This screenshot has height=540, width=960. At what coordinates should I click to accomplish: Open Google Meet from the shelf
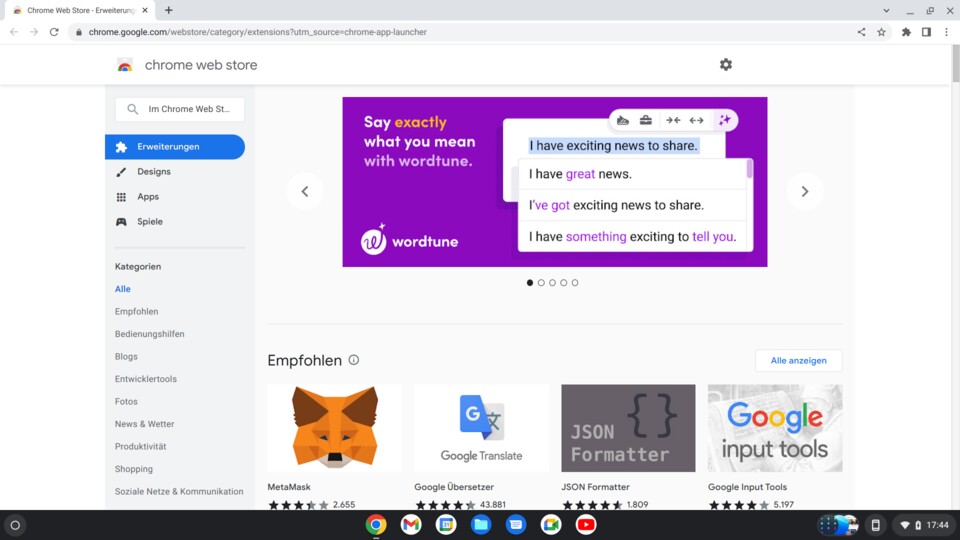pos(551,525)
